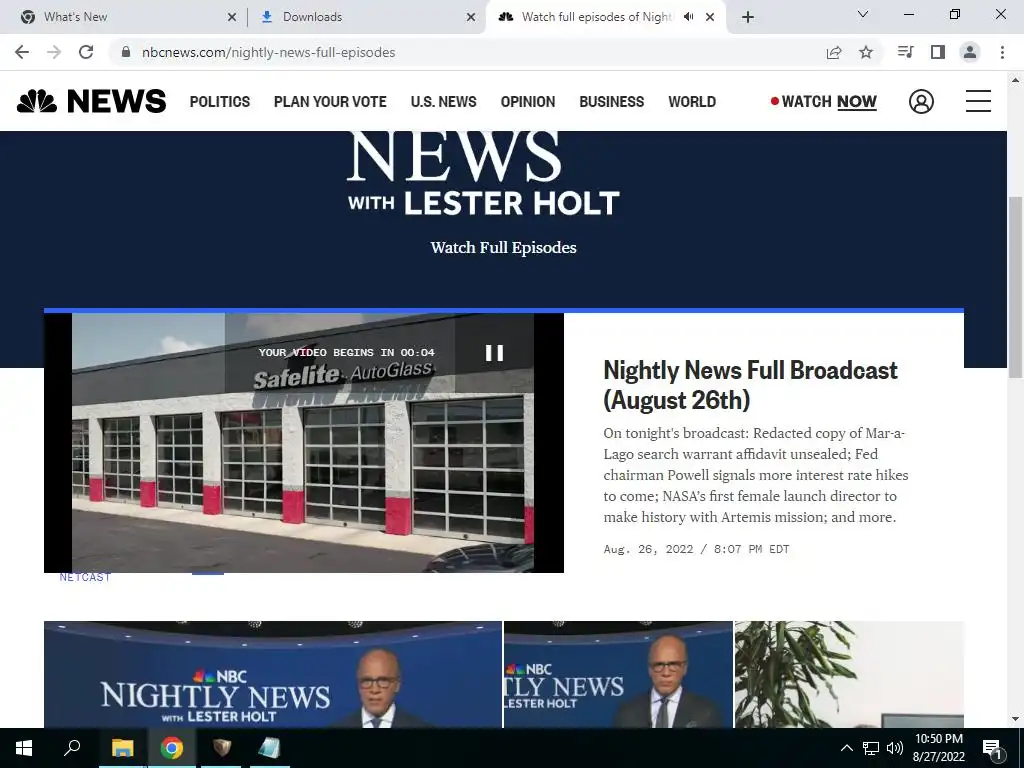Screen dimensions: 1024x768
Task: Click the page vertical scrollbar thumb
Action: 1015,286
